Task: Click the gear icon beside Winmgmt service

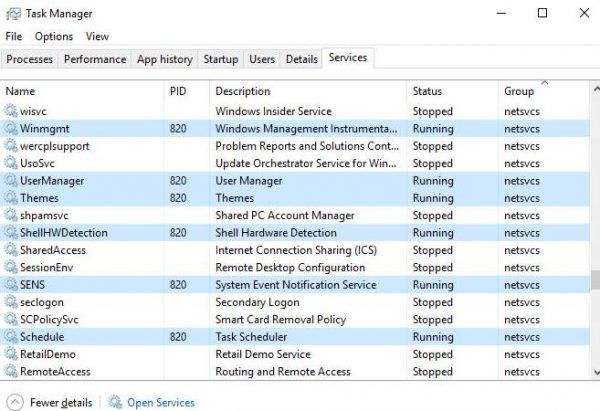Action: tap(11, 129)
